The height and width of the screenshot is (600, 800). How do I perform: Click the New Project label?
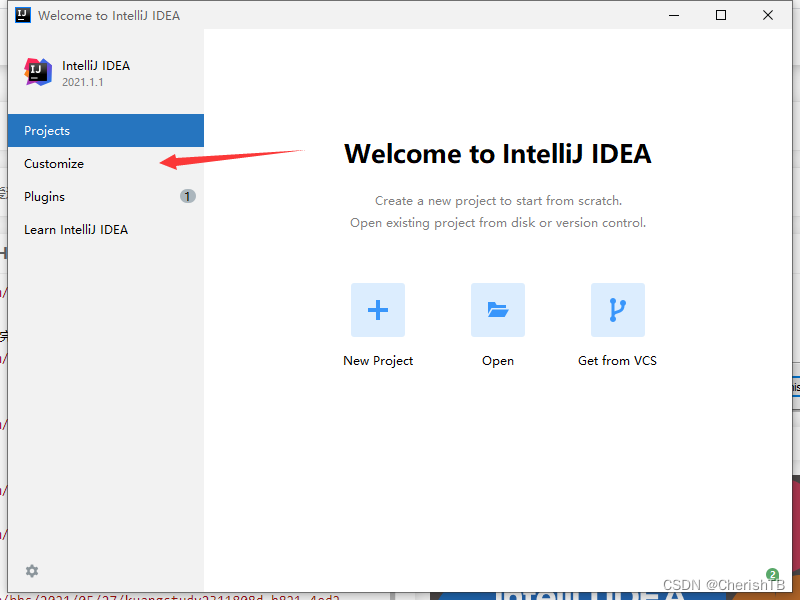(378, 361)
